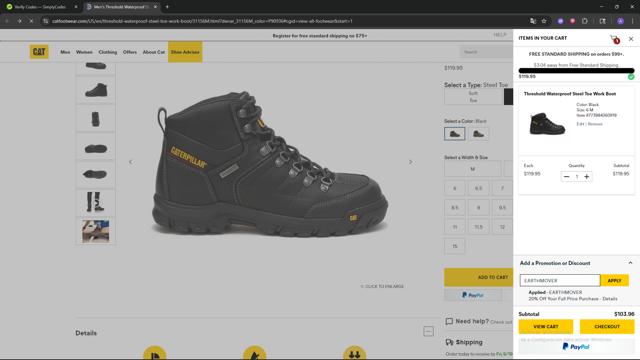The width and height of the screenshot is (640, 360).
Task: Select the back-view boot thumbnail
Action: 96,119
